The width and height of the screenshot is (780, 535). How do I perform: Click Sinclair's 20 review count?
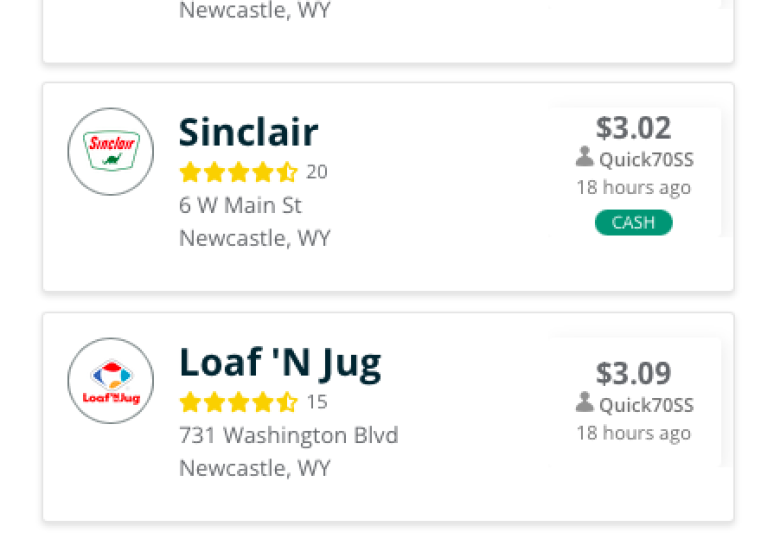pyautogui.click(x=317, y=172)
